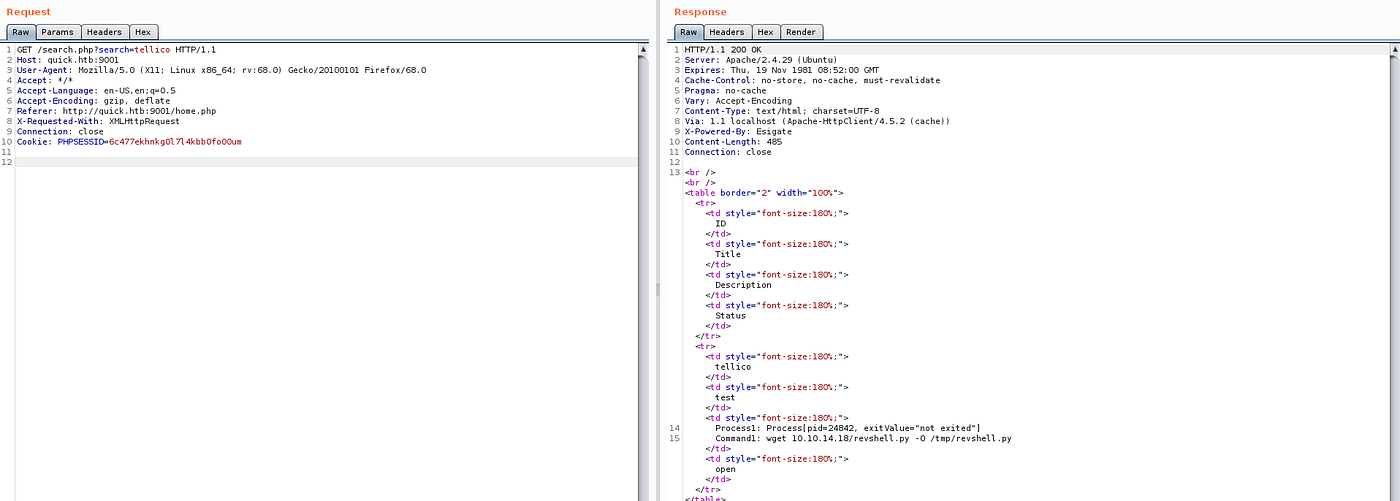Click the 'Server: Apache/2.4.29 (Ubuntu)' line
This screenshot has width=1400, height=501.
pyautogui.click(x=761, y=59)
